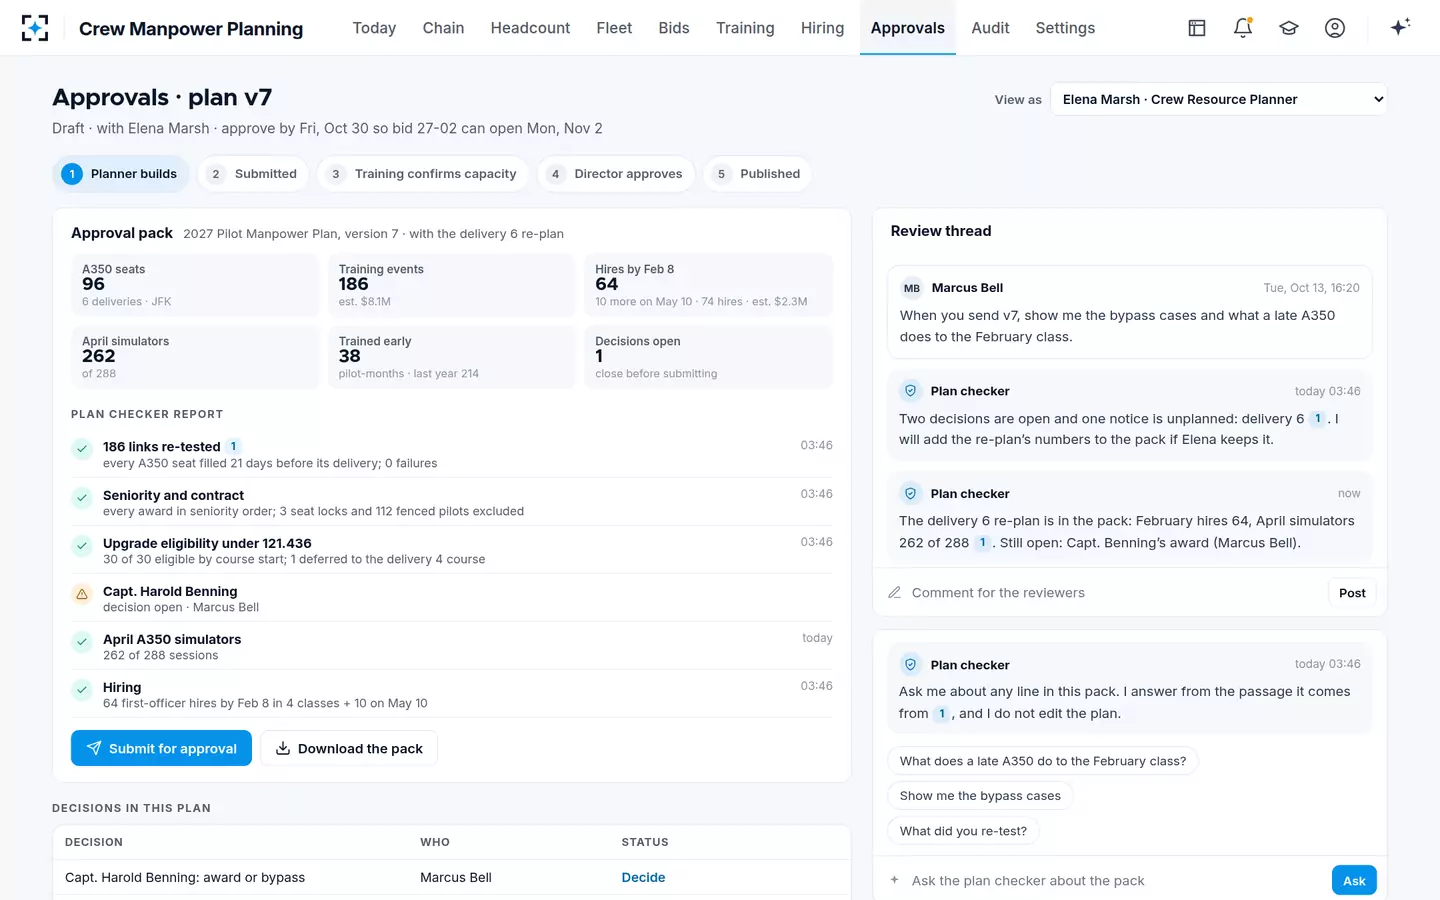Open the sparkle assistant icon

click(x=1400, y=27)
